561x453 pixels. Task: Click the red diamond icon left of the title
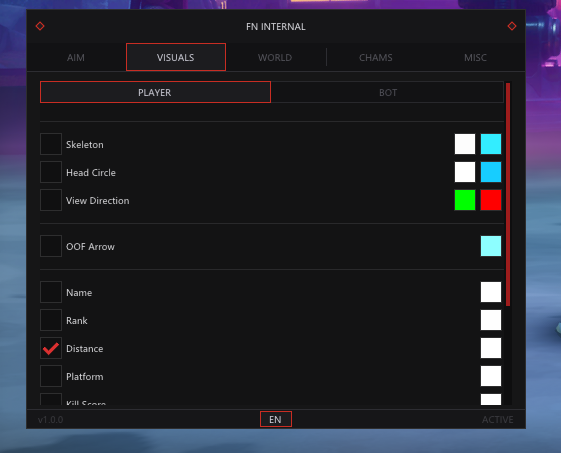40,26
